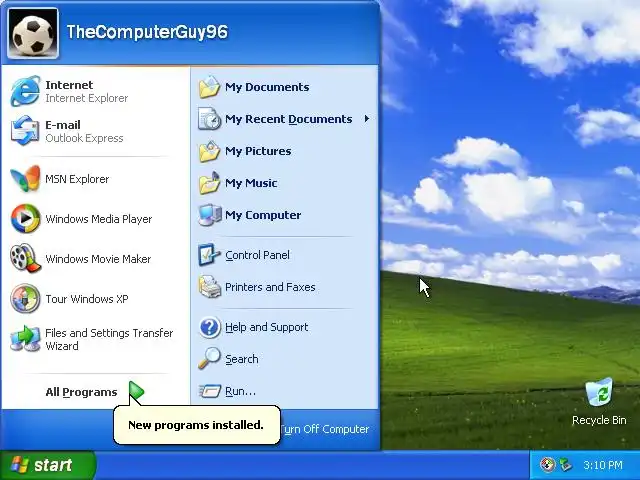
Task: Click the Tour Windows XP icon
Action: coord(25,298)
